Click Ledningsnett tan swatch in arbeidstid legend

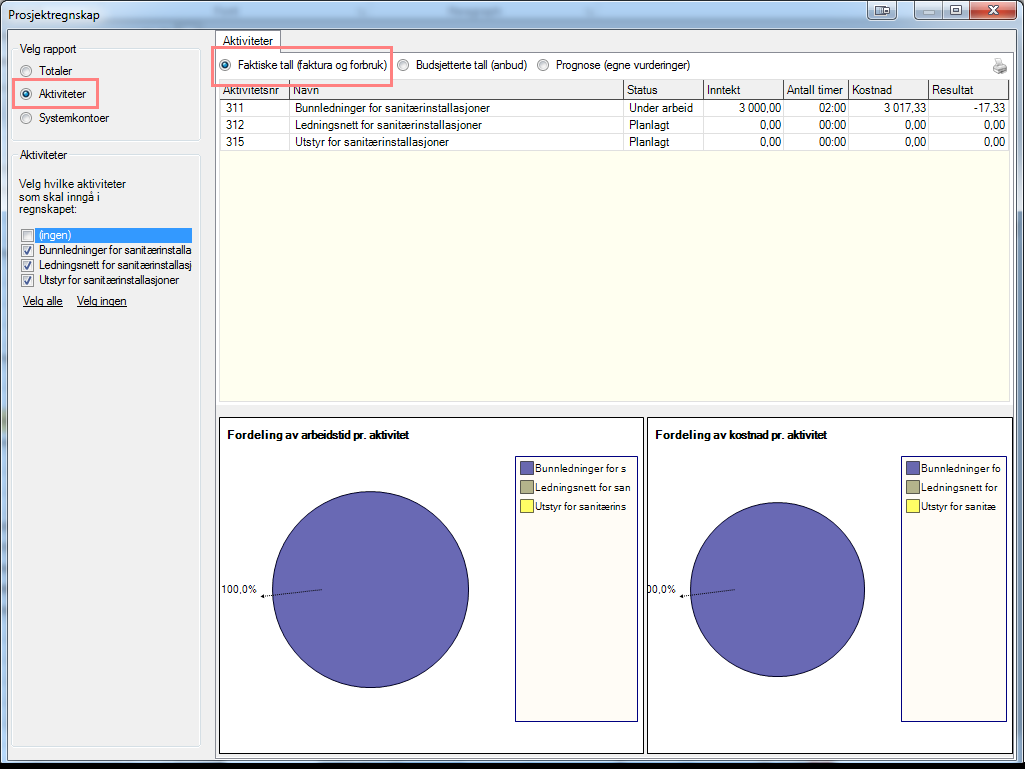(527, 487)
